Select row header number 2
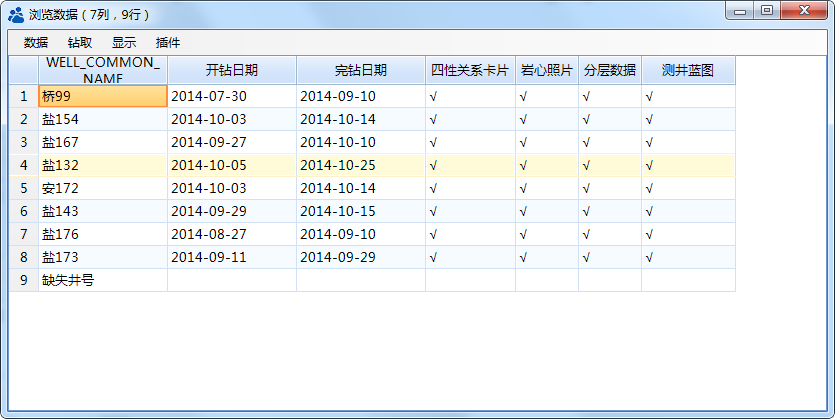 click(24, 119)
